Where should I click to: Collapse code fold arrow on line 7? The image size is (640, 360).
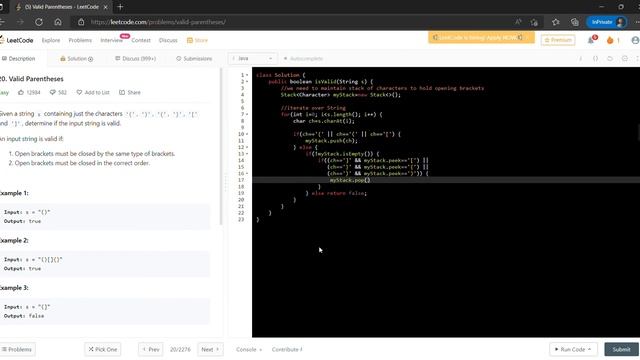[247, 114]
